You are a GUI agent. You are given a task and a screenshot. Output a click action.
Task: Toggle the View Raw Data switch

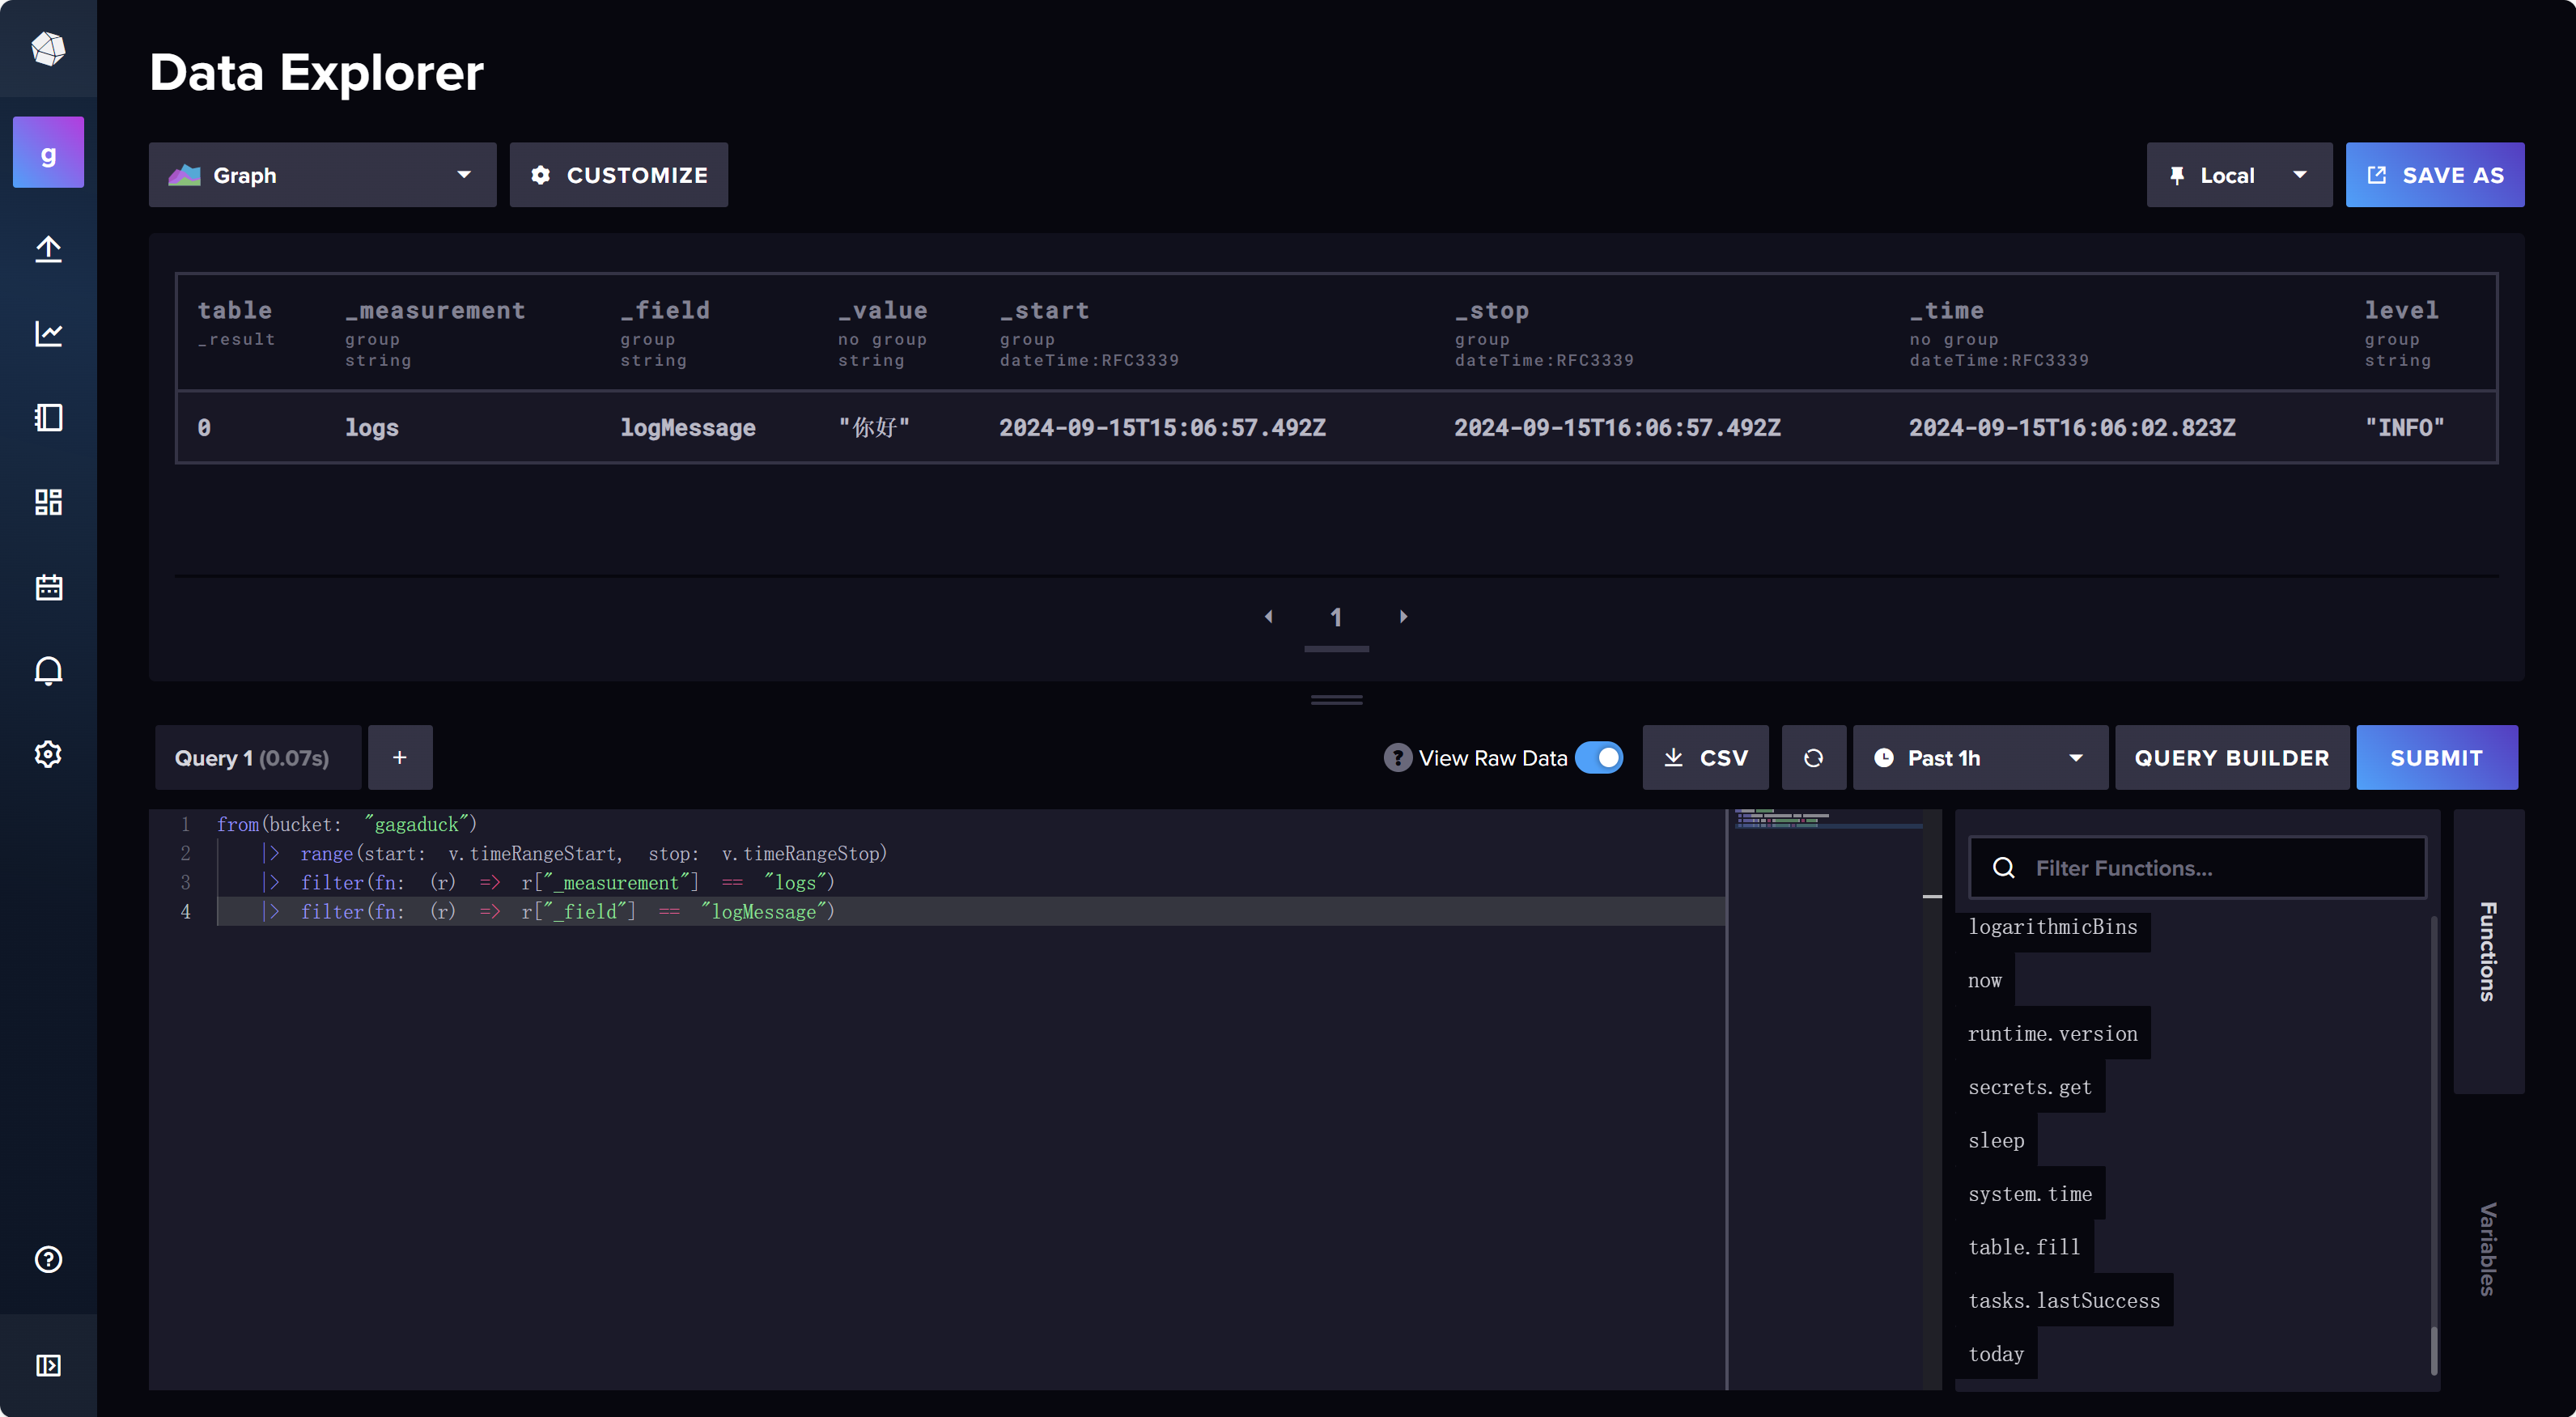point(1599,758)
